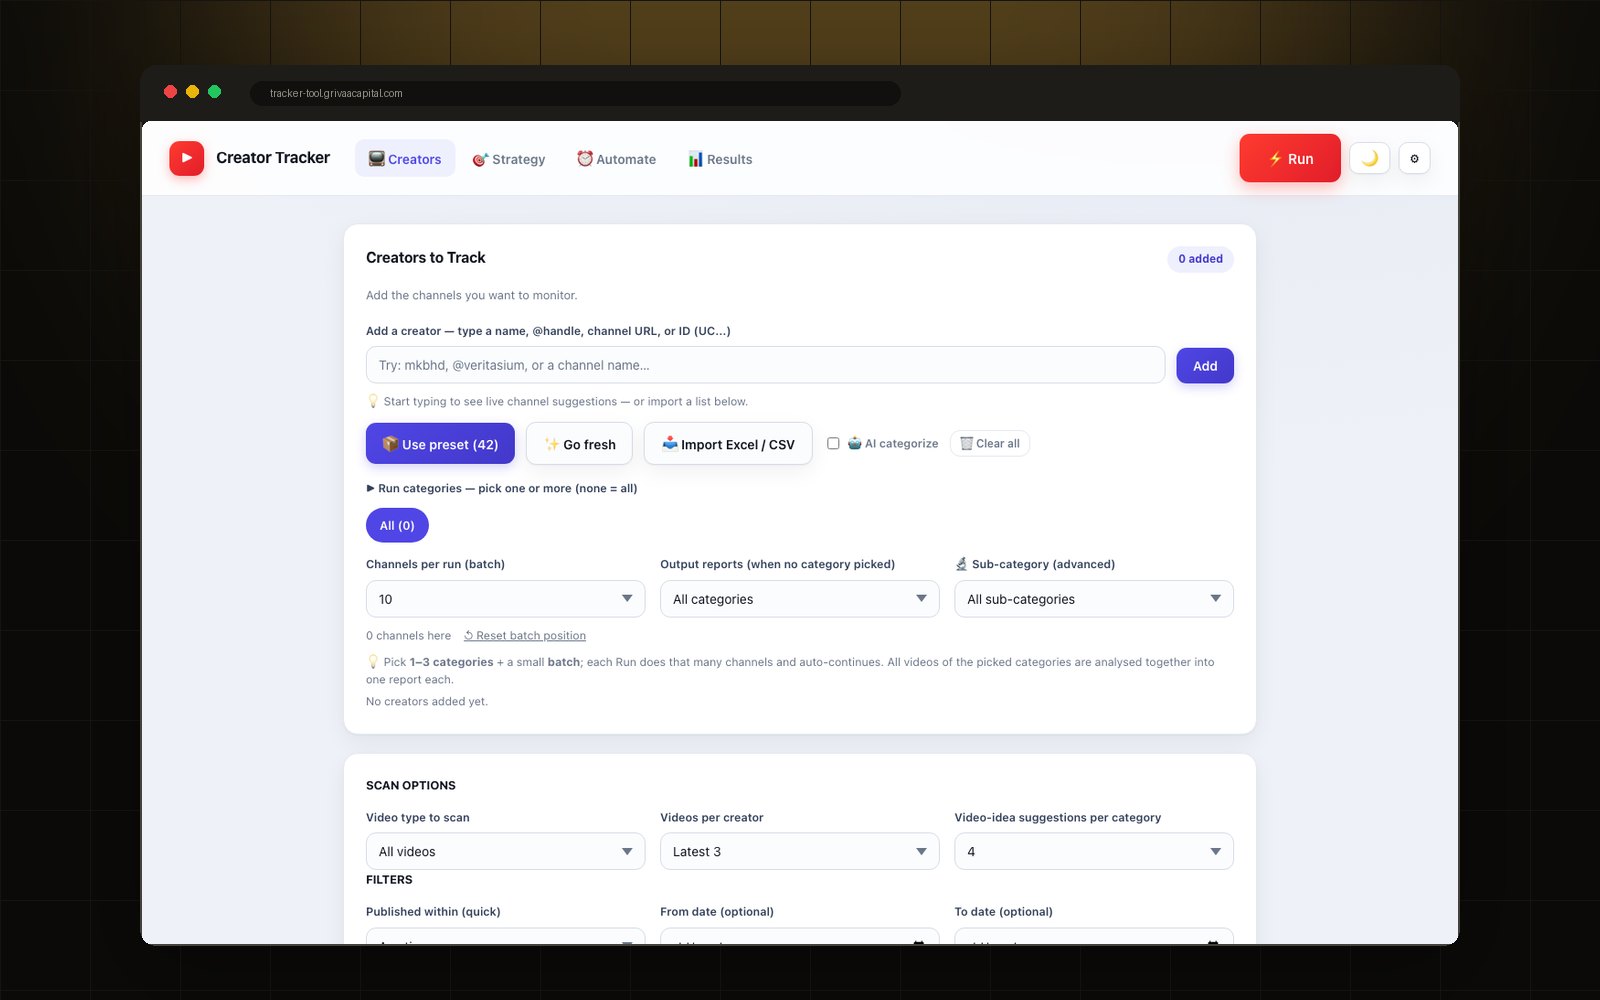Click the No creators added yet text
This screenshot has height=1000, width=1600.
coord(427,701)
